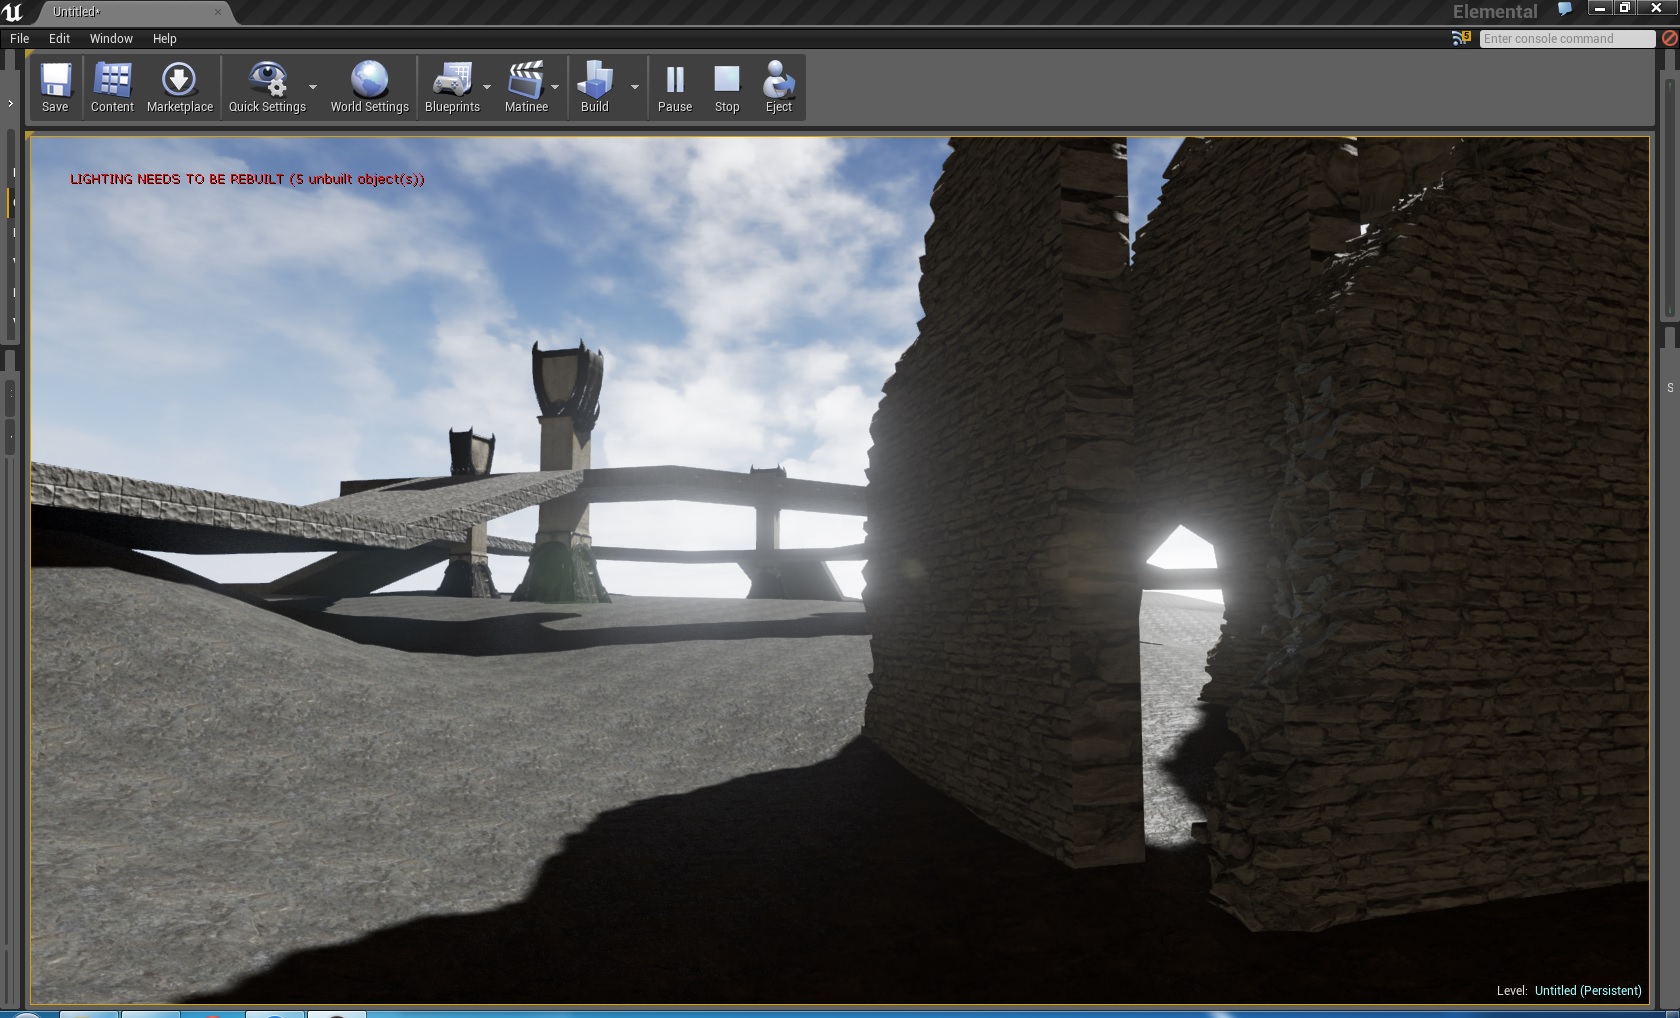Click the lighting needs rebuilt warning text
This screenshot has height=1018, width=1680.
(247, 179)
